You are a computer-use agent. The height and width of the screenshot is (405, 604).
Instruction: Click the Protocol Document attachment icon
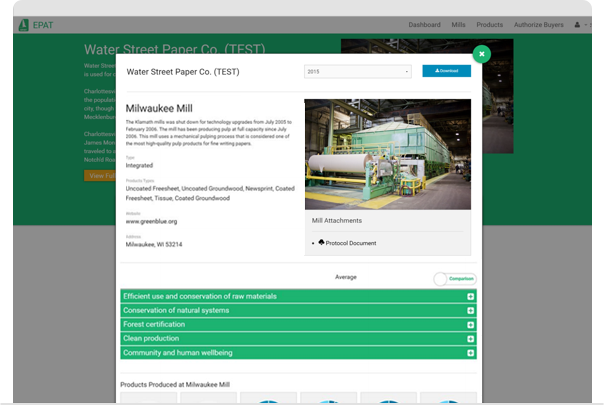coord(321,242)
